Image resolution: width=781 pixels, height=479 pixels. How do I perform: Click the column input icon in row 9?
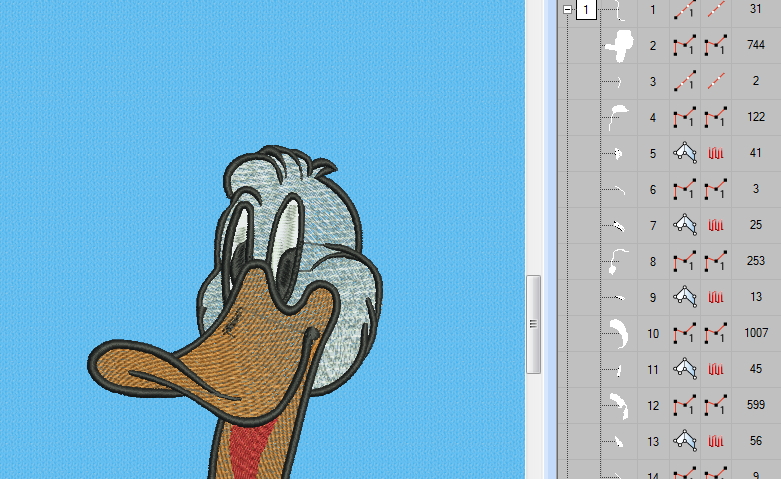click(685, 297)
